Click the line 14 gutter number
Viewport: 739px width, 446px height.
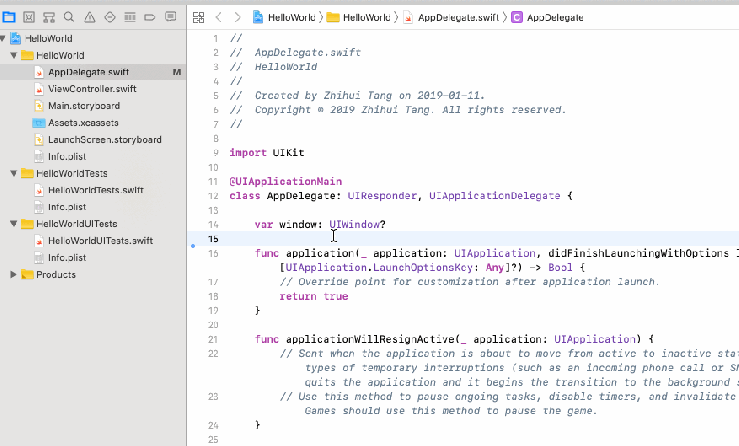[214, 225]
